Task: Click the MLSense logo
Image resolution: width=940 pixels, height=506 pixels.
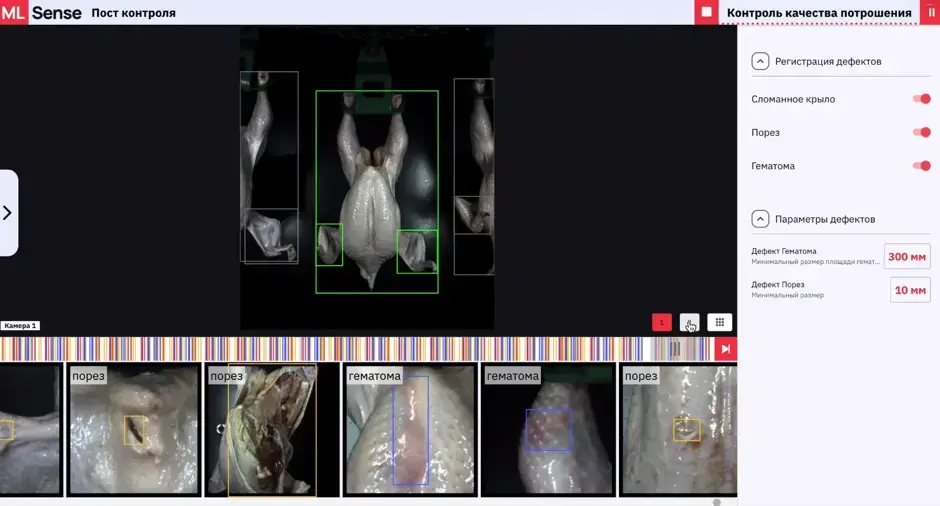Action: point(41,13)
